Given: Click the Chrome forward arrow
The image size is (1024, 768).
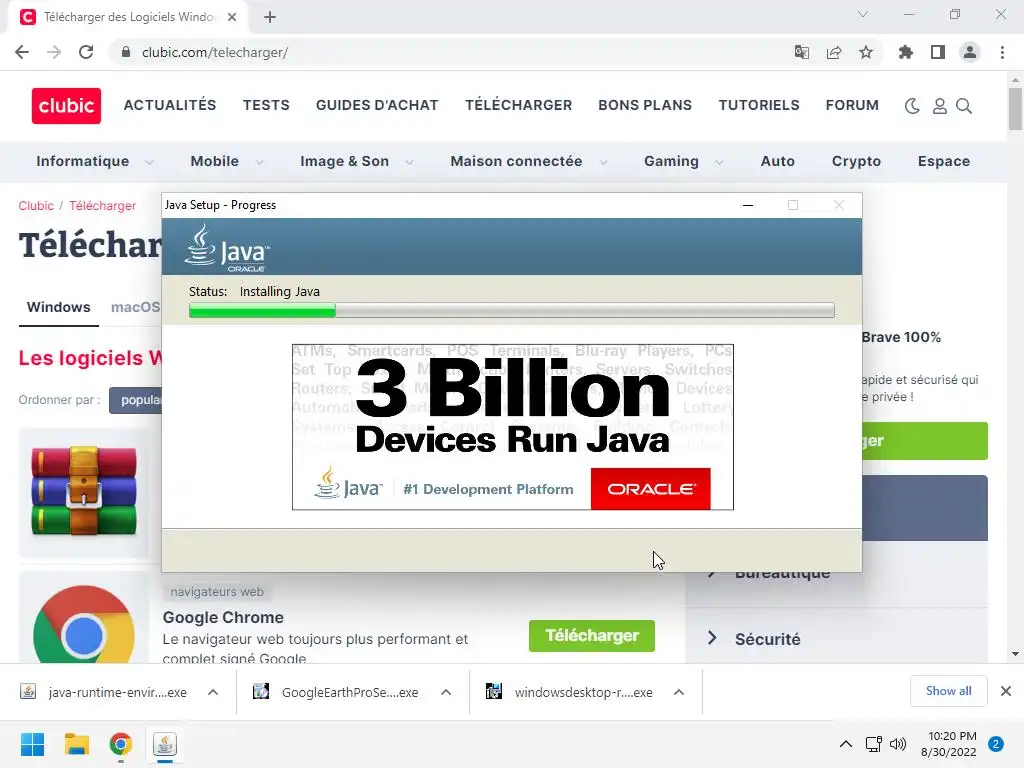Looking at the screenshot, I should pyautogui.click(x=54, y=52).
